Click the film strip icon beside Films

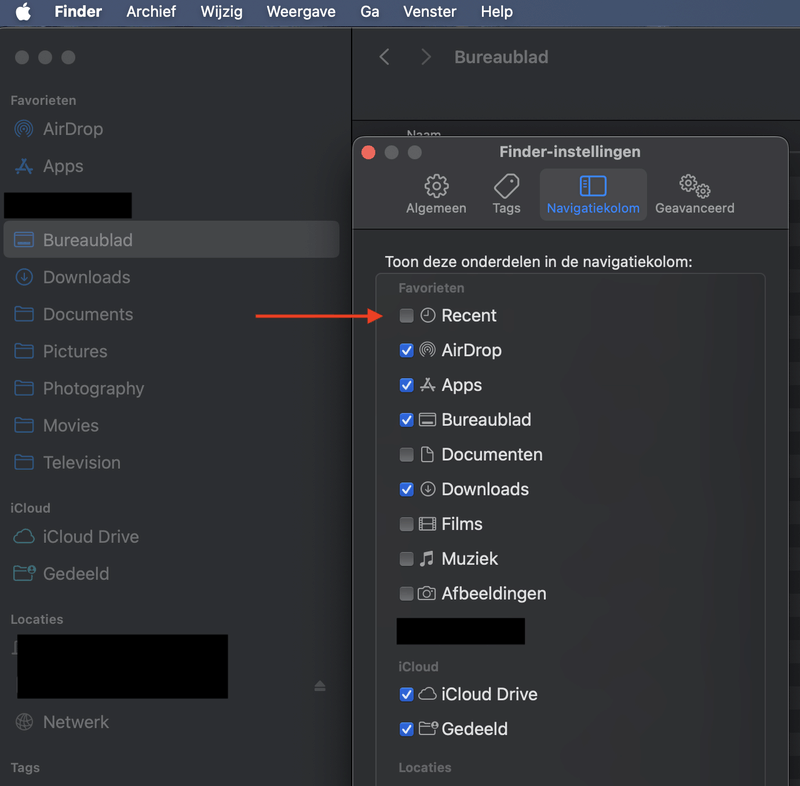click(x=428, y=524)
